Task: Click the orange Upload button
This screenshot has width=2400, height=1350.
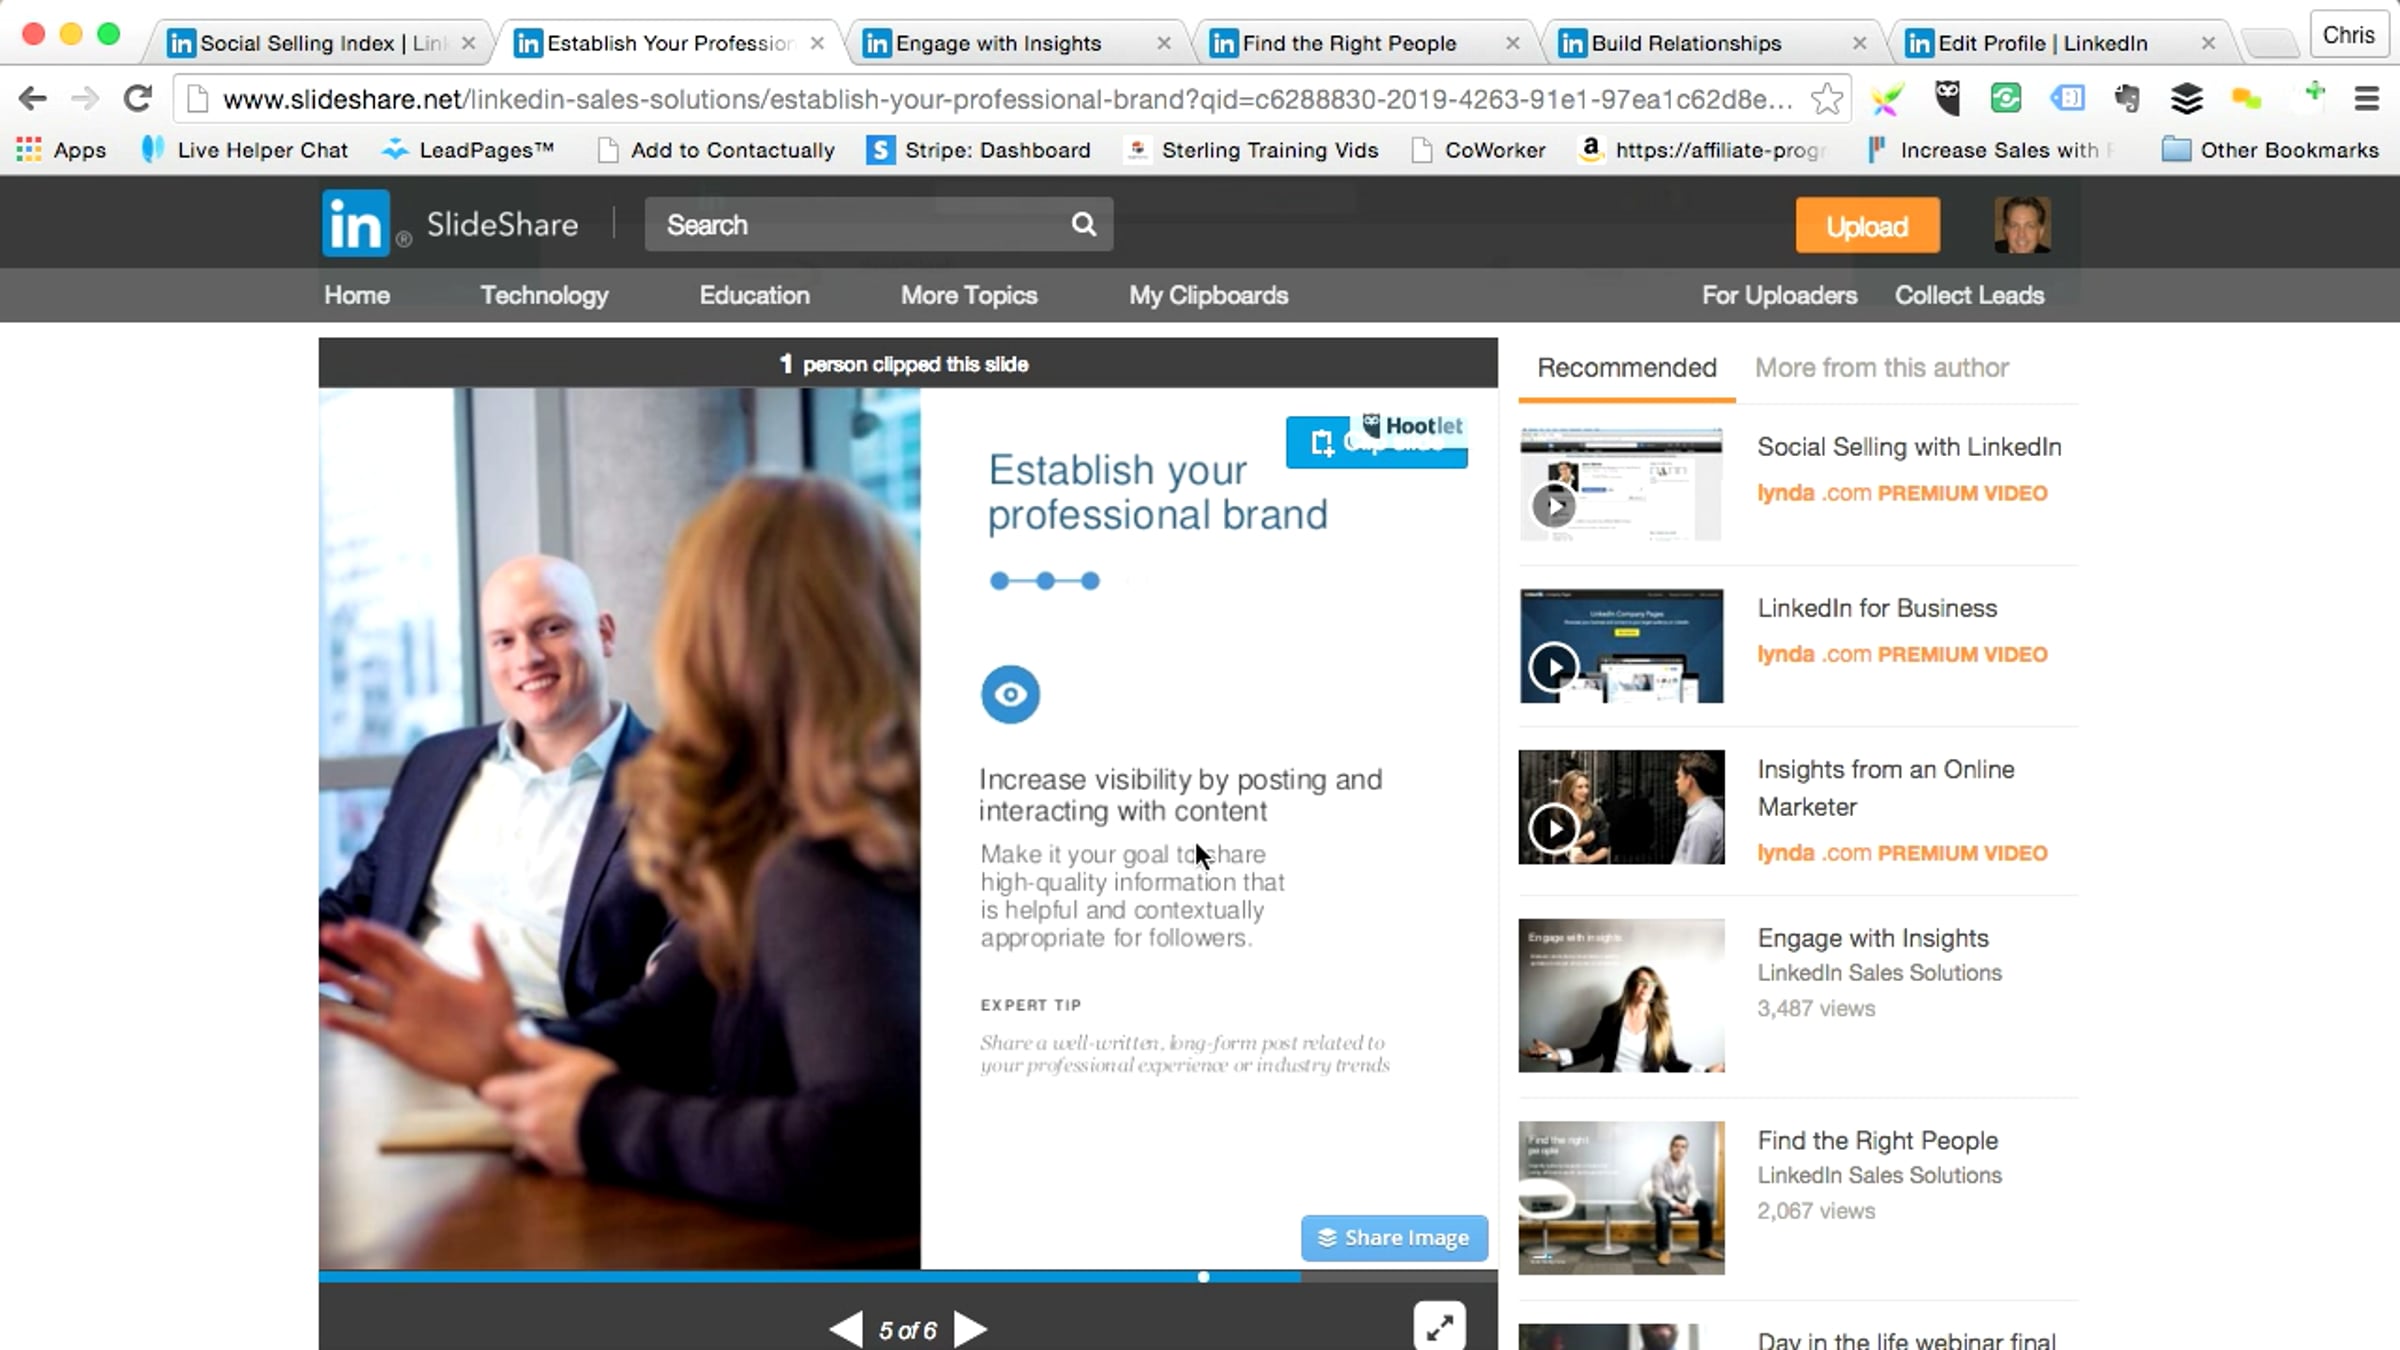Action: tap(1867, 226)
